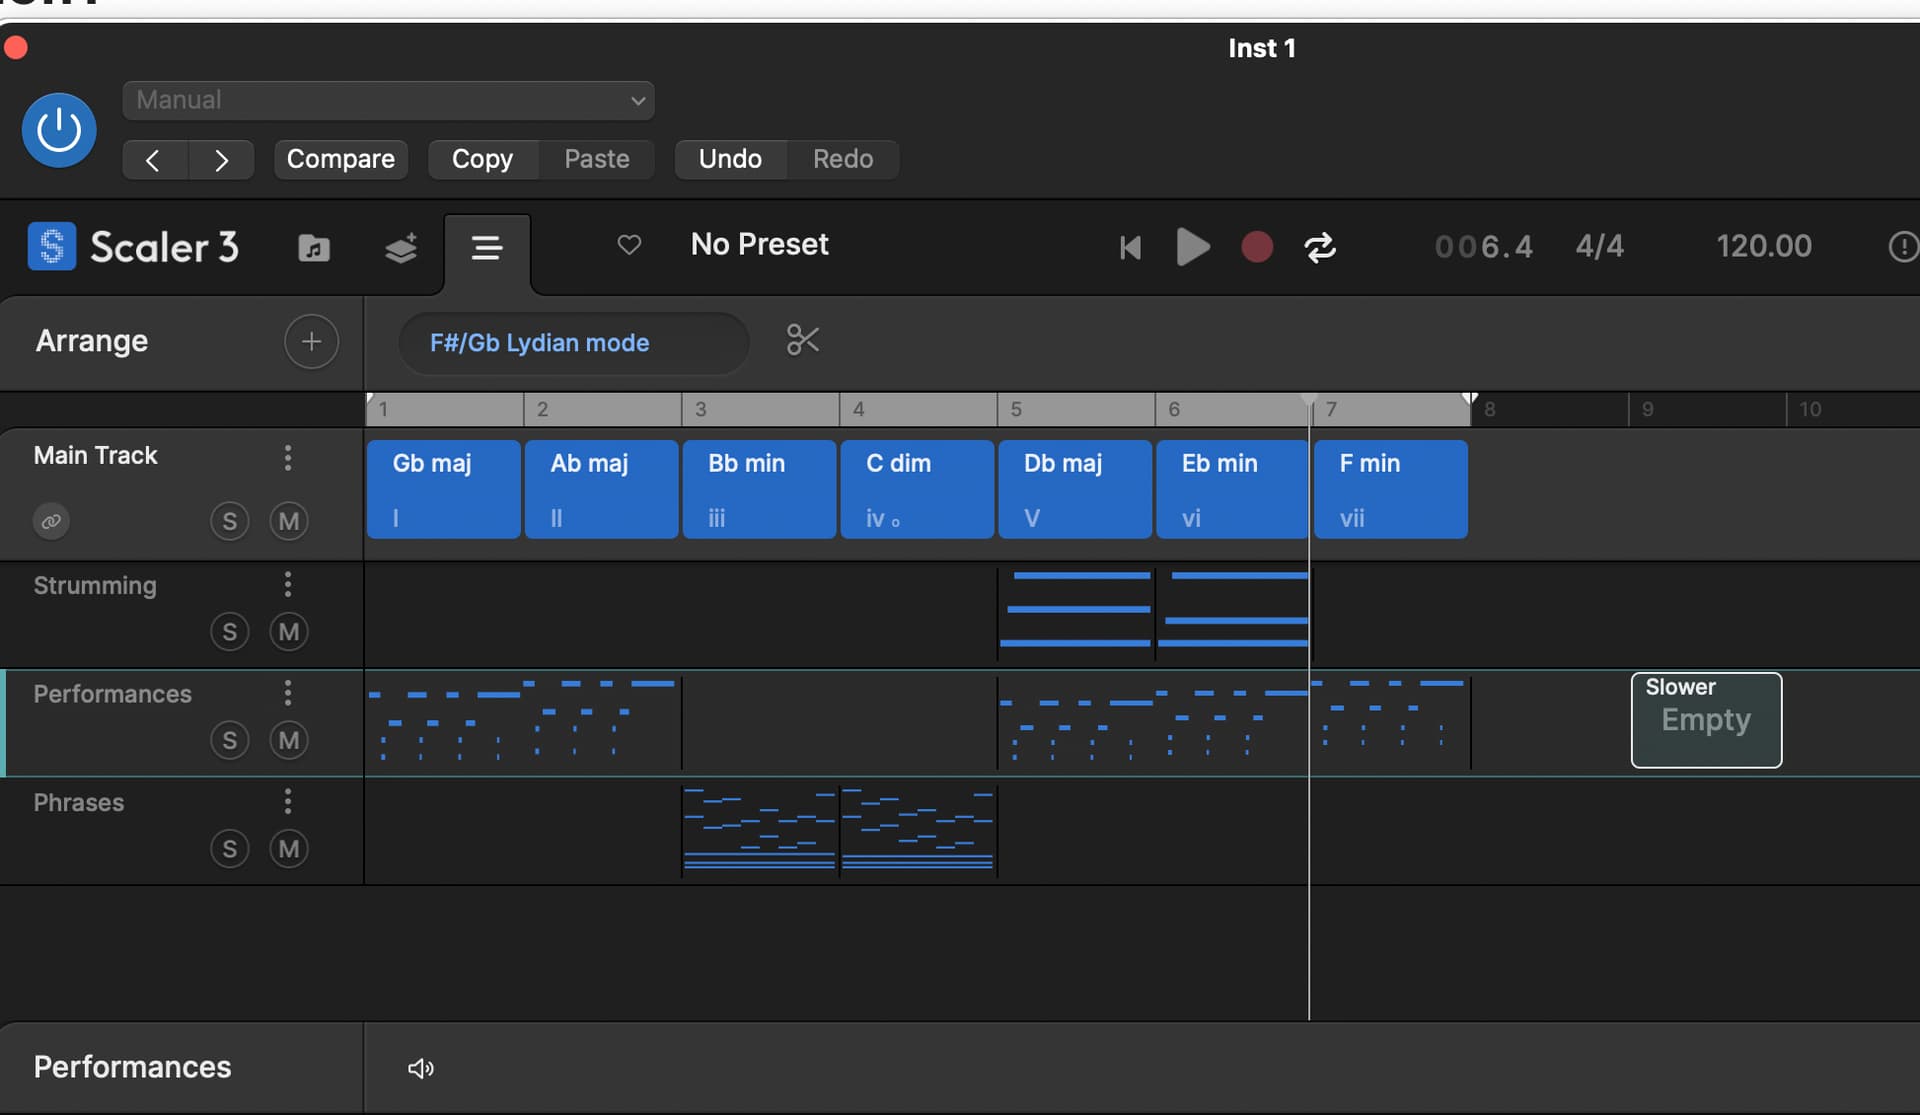Toggle the plugin power button
Screen dimensions: 1920x1115
(x=59, y=130)
